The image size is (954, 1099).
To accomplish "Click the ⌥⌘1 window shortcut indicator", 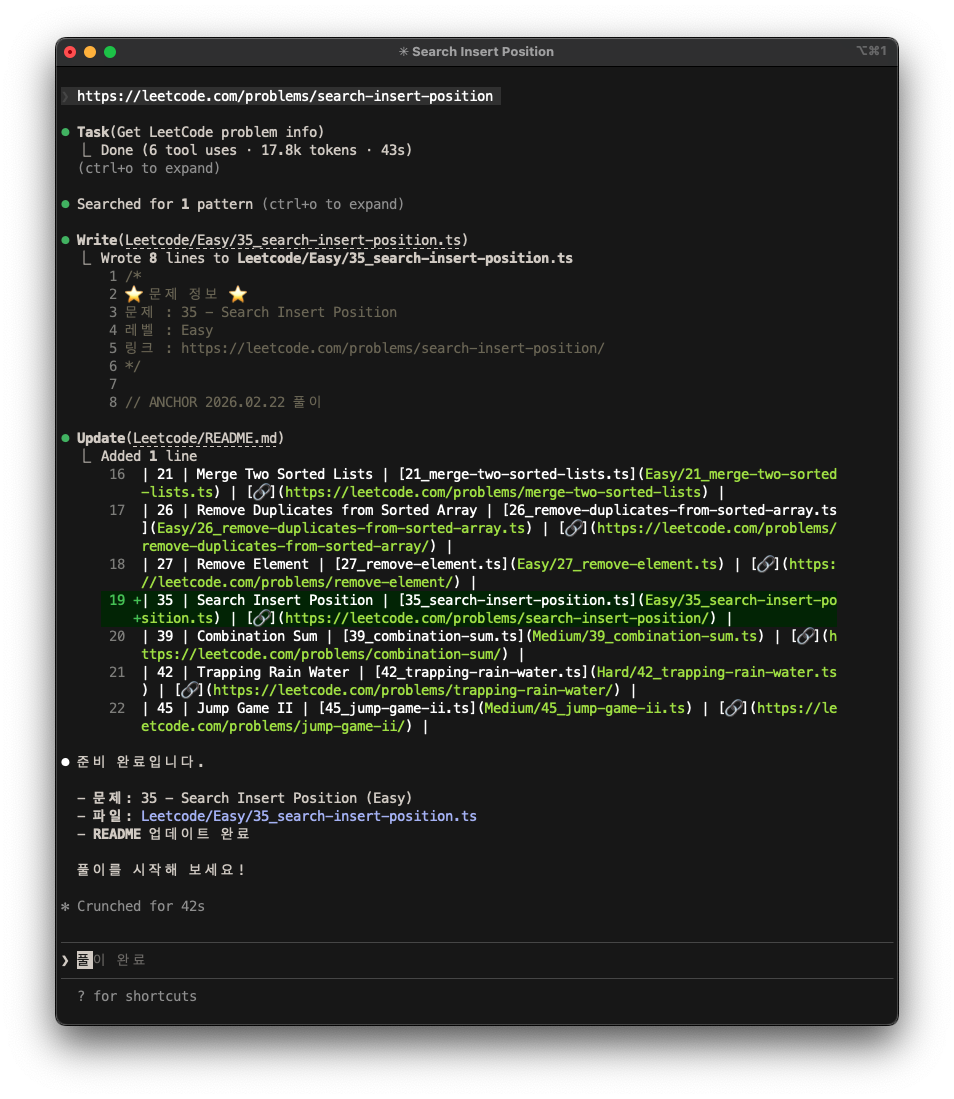I will click(x=870, y=51).
